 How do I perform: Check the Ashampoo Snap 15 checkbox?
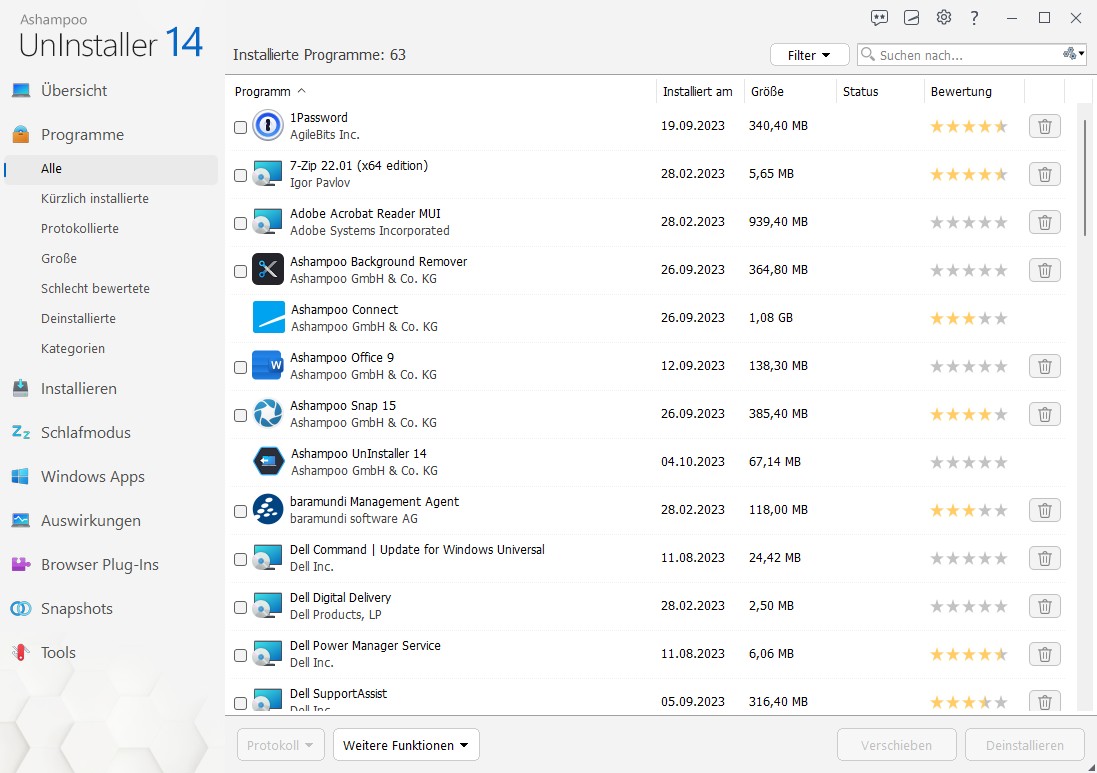240,416
